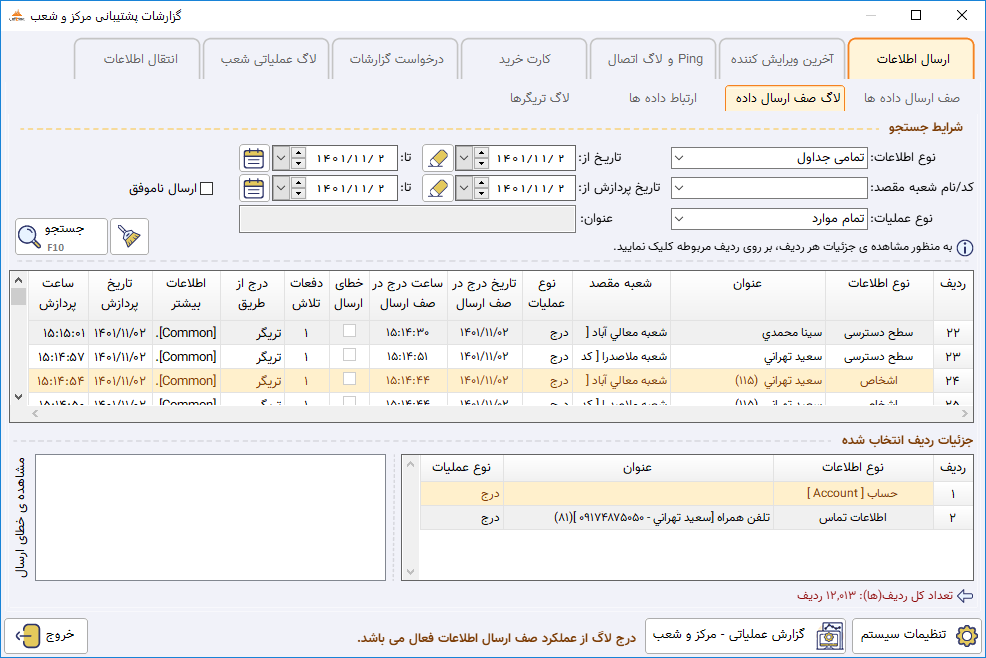
Task: Select the لاگ تریگرها sub-tab
Action: pyautogui.click(x=540, y=98)
